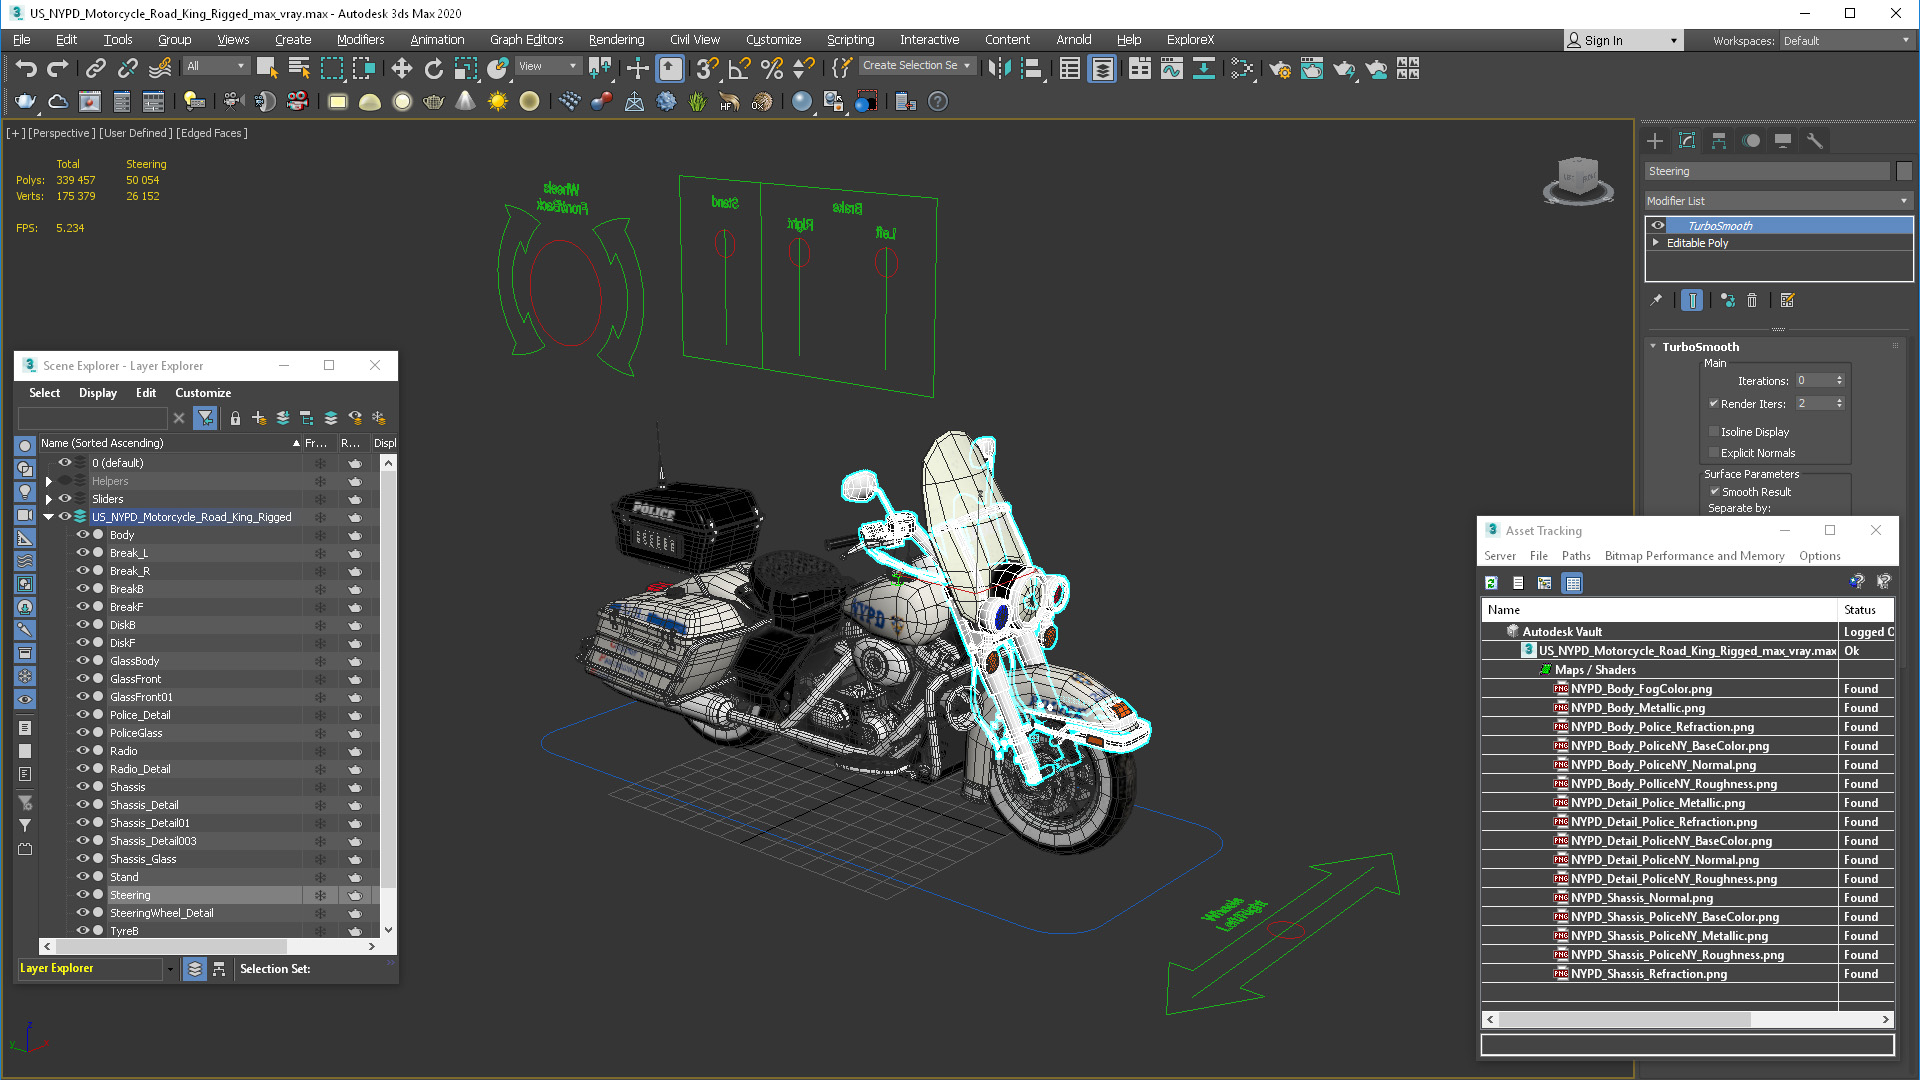Viewport: 1920px width, 1080px height.
Task: Open the View reference coordinate dropdown
Action: click(x=548, y=66)
